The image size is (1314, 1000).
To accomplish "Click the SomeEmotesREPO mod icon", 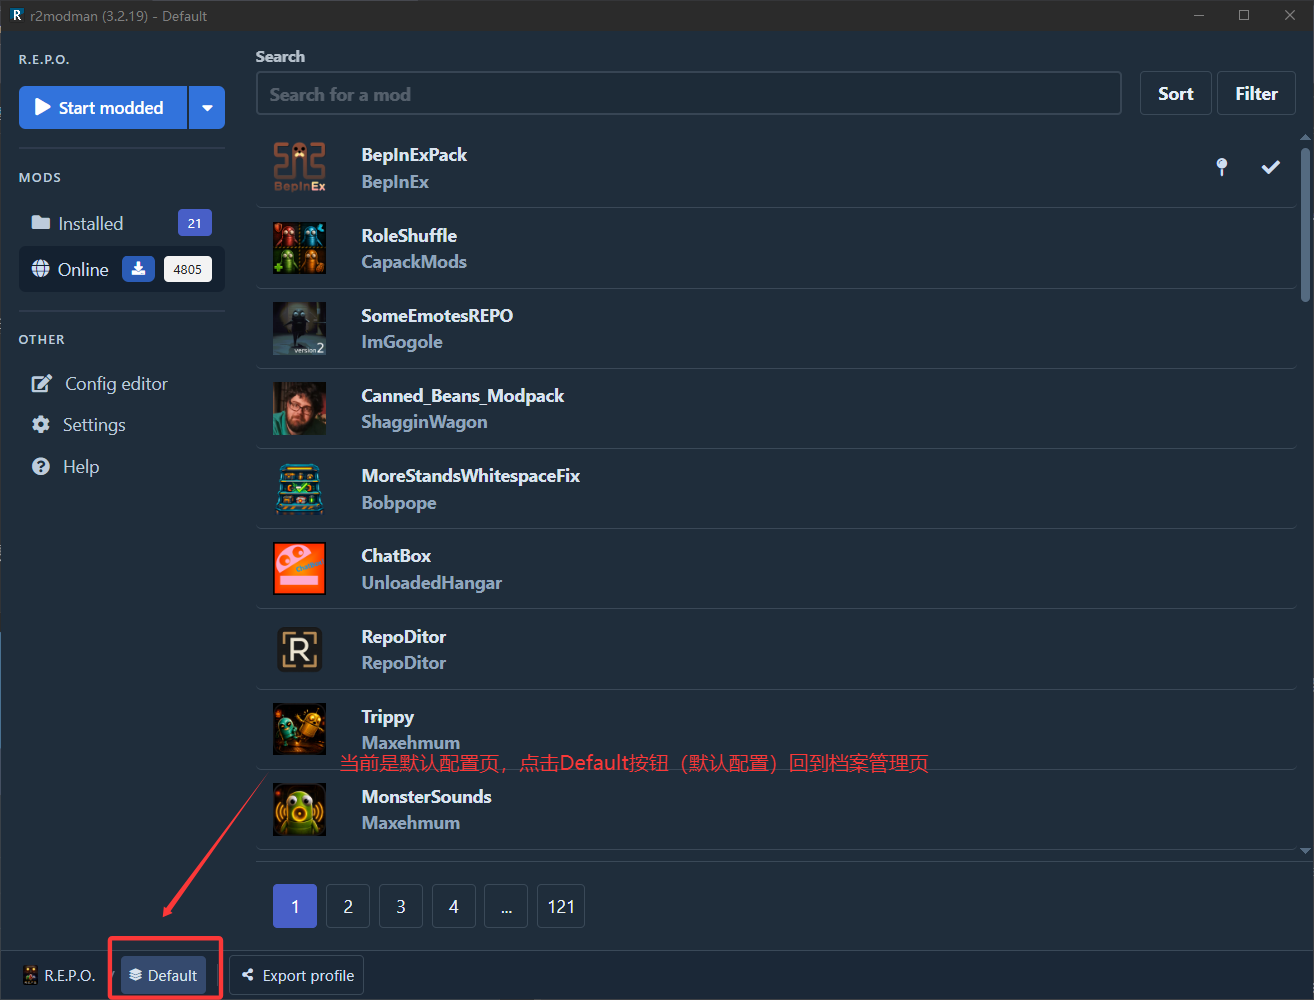I will pos(299,328).
